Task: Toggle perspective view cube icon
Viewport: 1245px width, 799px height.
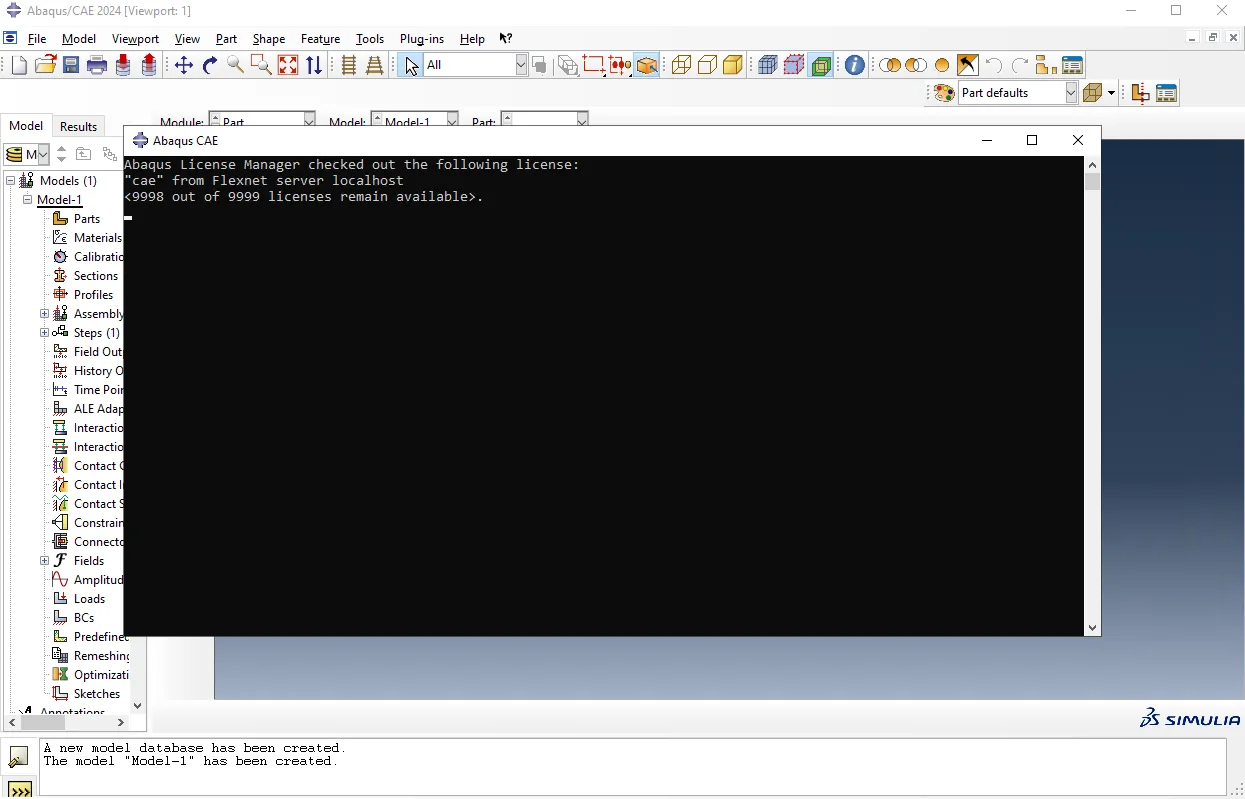Action: [x=648, y=65]
